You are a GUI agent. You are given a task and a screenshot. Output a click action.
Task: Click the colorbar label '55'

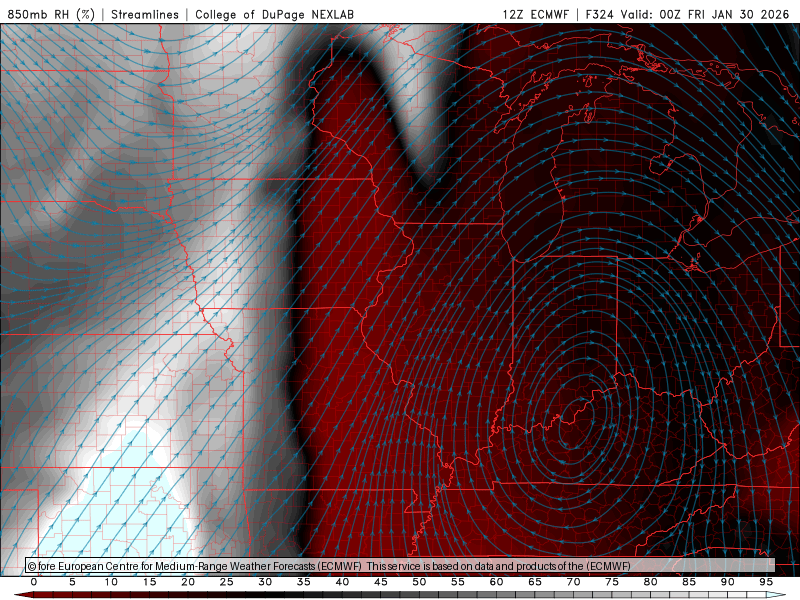click(458, 582)
